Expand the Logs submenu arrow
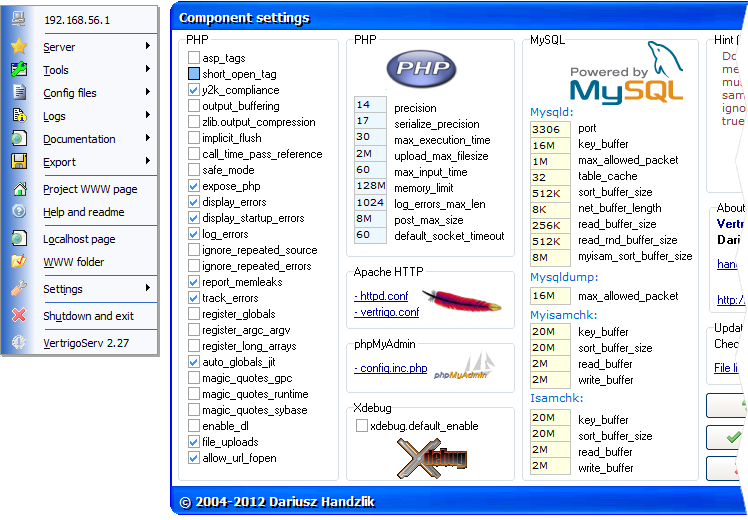The image size is (748, 520). point(148,114)
